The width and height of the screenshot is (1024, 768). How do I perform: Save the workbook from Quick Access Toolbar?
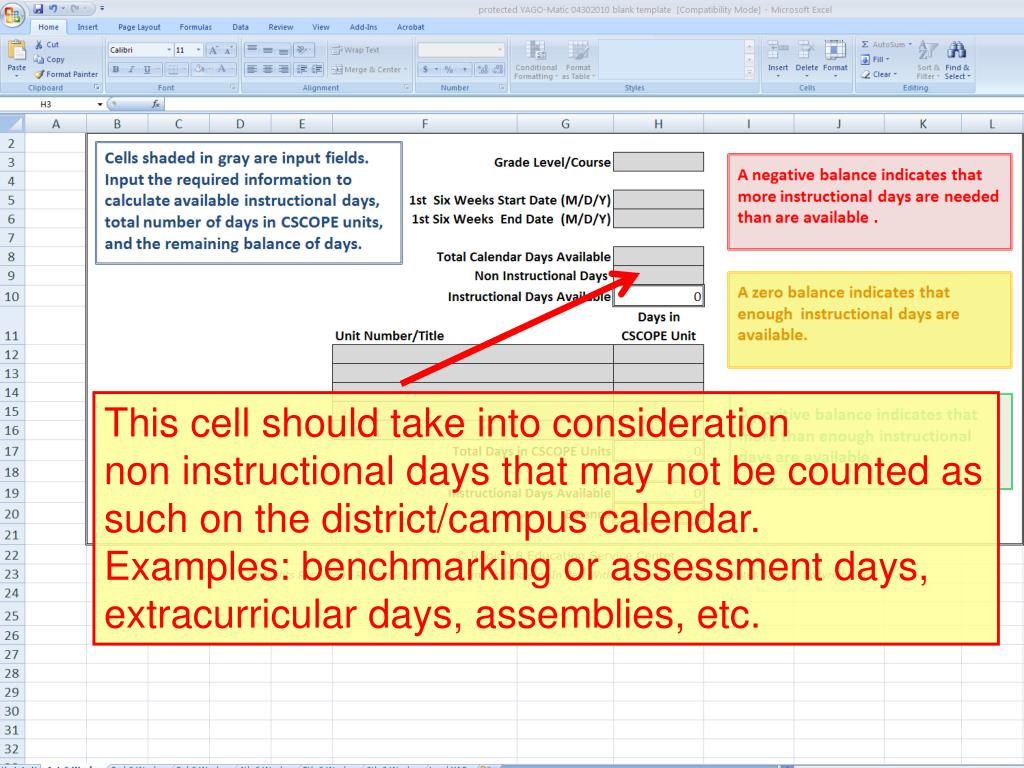coord(38,9)
